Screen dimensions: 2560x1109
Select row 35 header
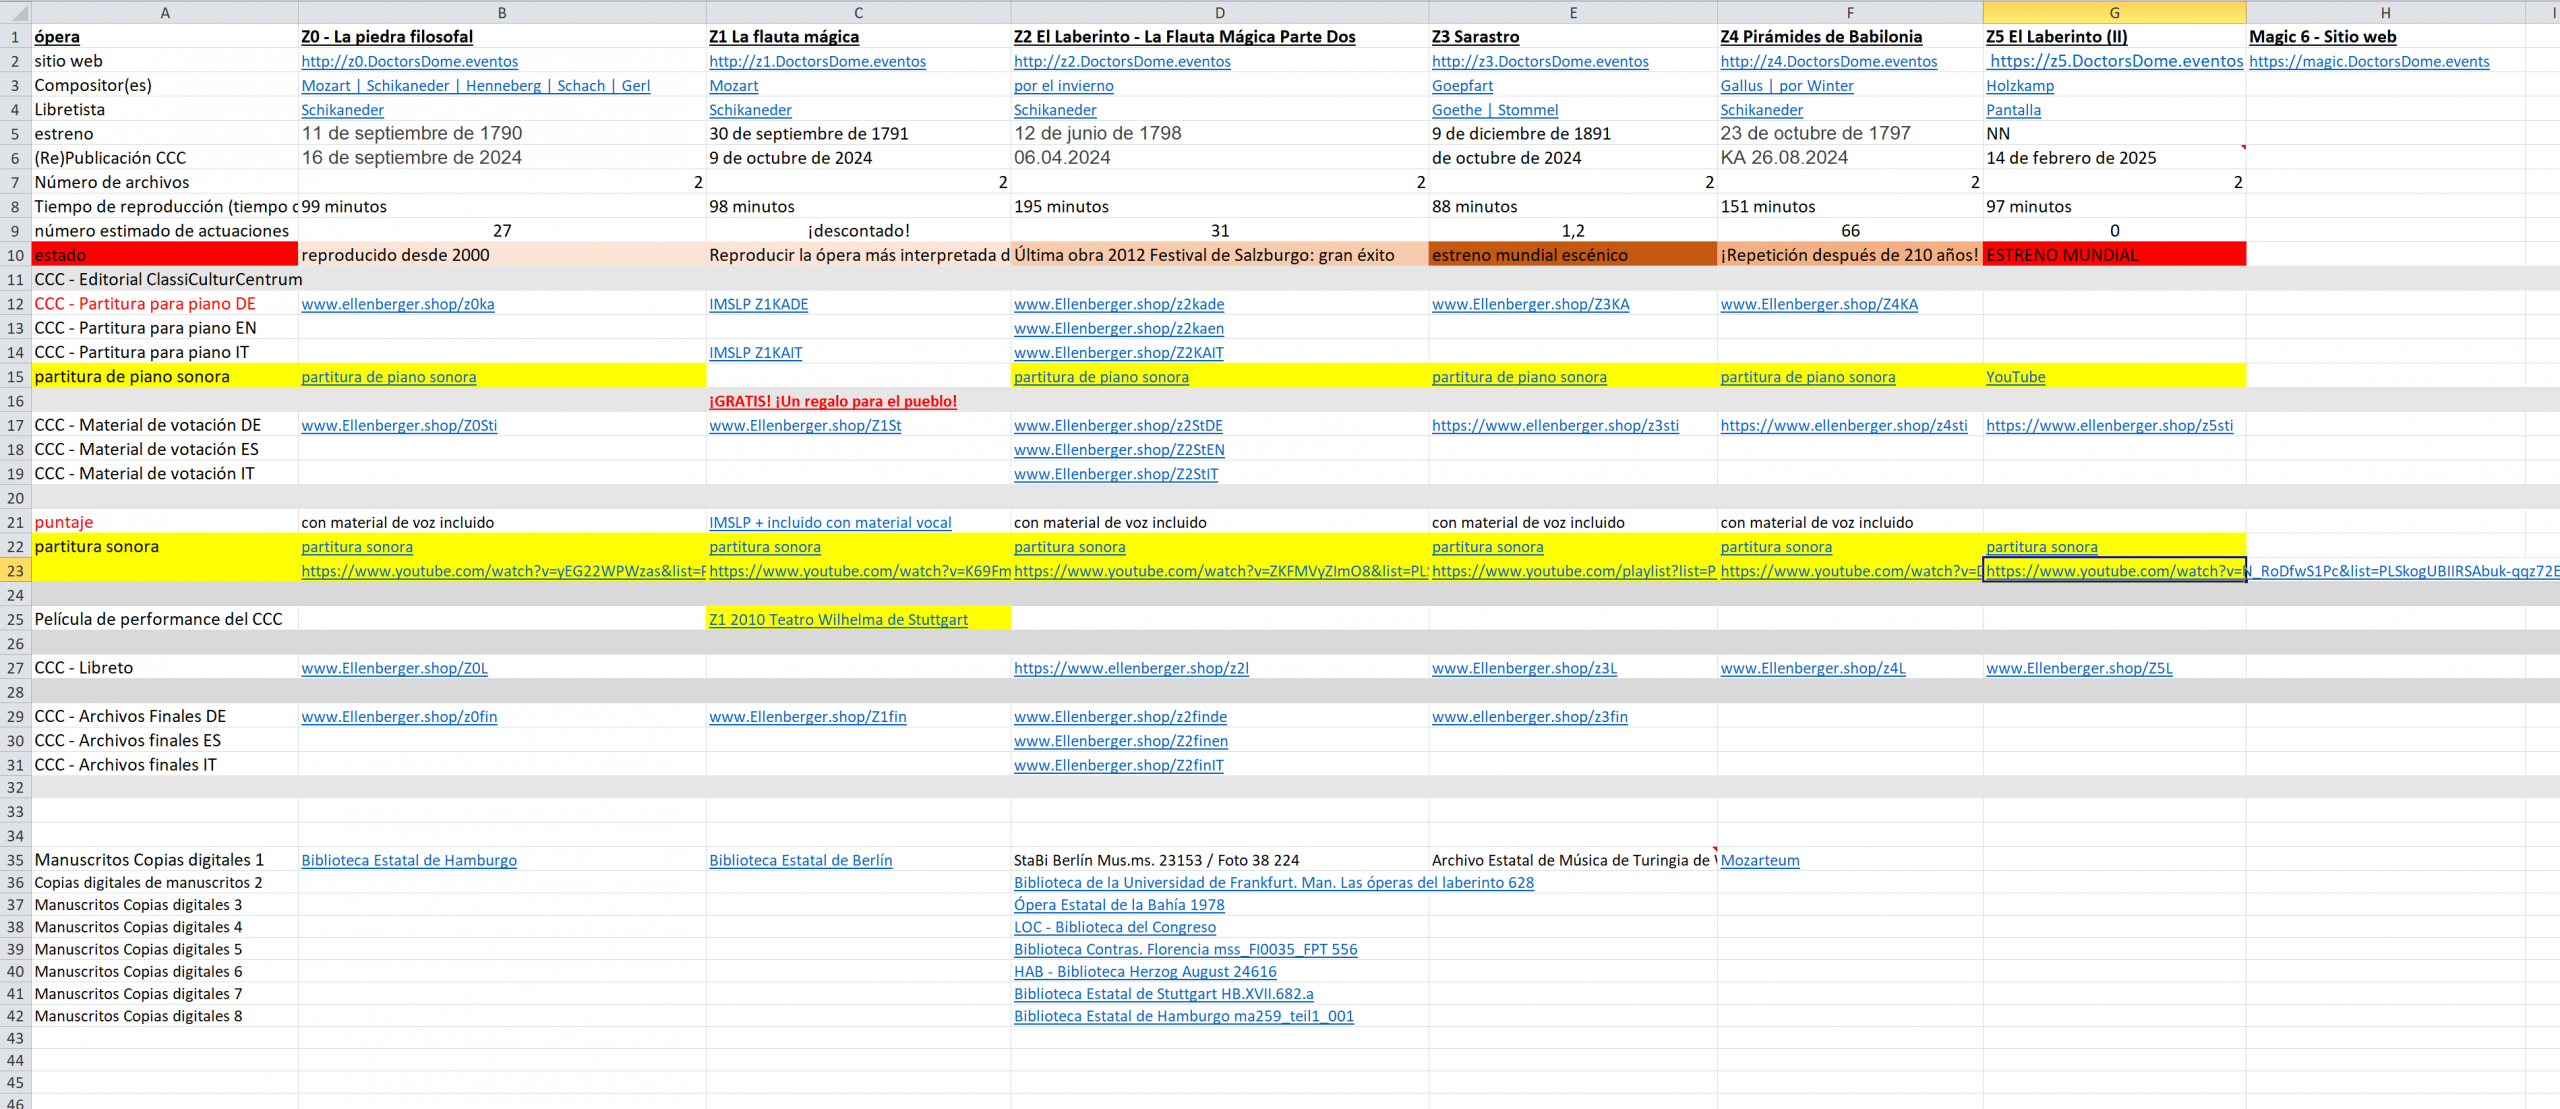(x=15, y=861)
